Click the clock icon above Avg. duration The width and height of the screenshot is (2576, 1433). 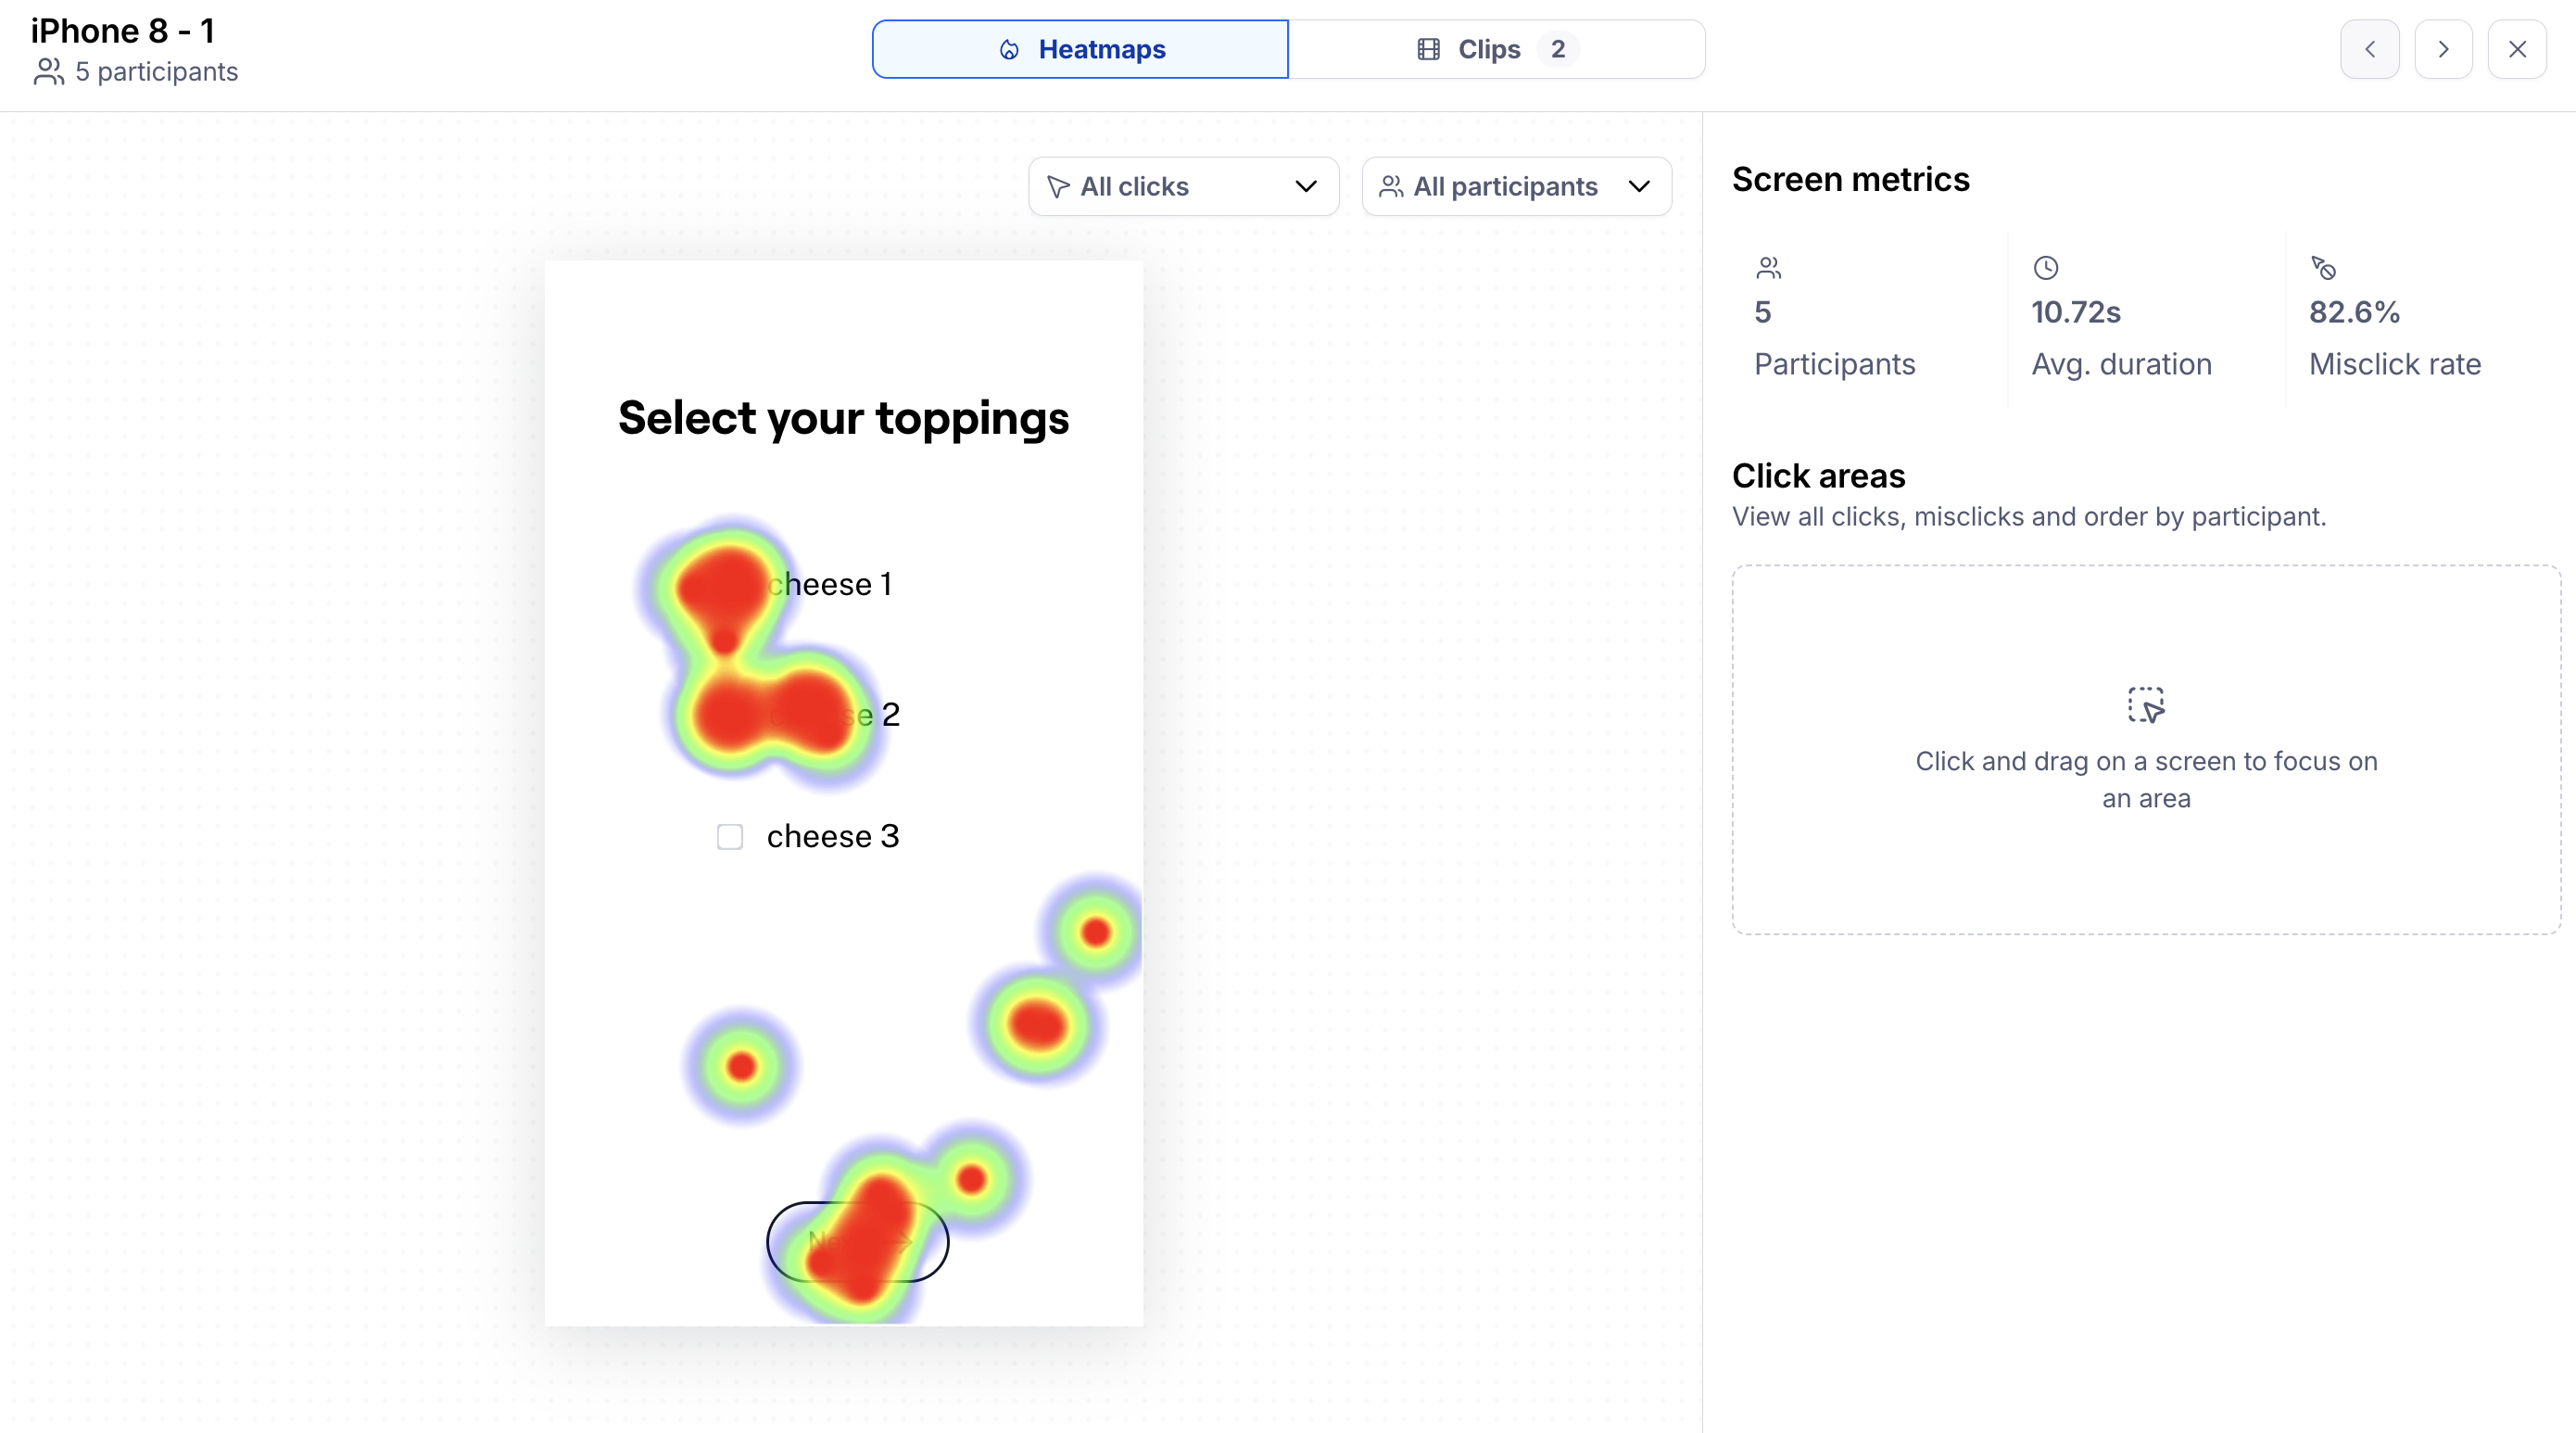(2045, 268)
